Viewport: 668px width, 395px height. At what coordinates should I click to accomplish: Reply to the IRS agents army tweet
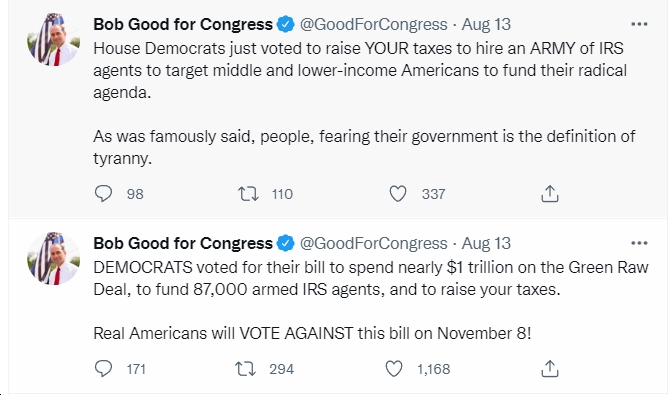coord(104,194)
